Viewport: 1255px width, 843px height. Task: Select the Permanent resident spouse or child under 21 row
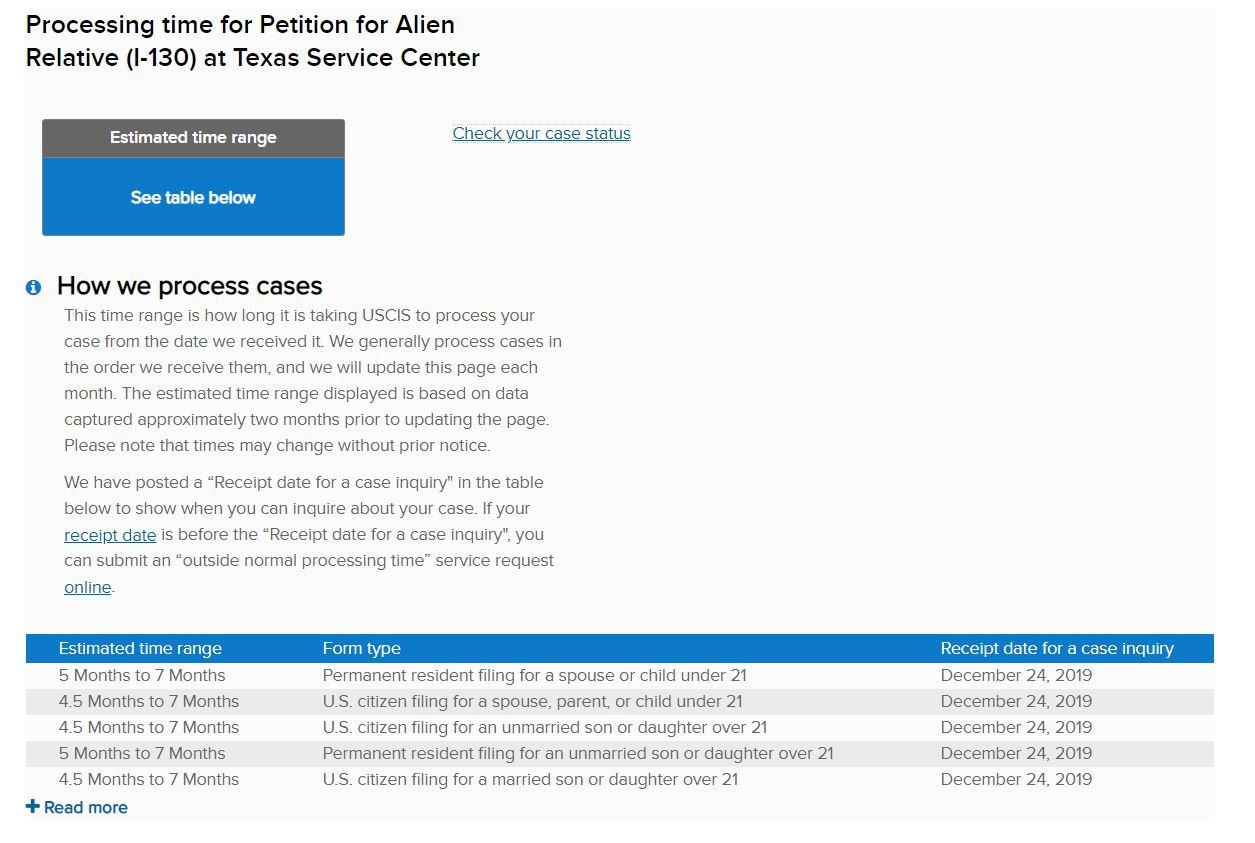(x=534, y=675)
